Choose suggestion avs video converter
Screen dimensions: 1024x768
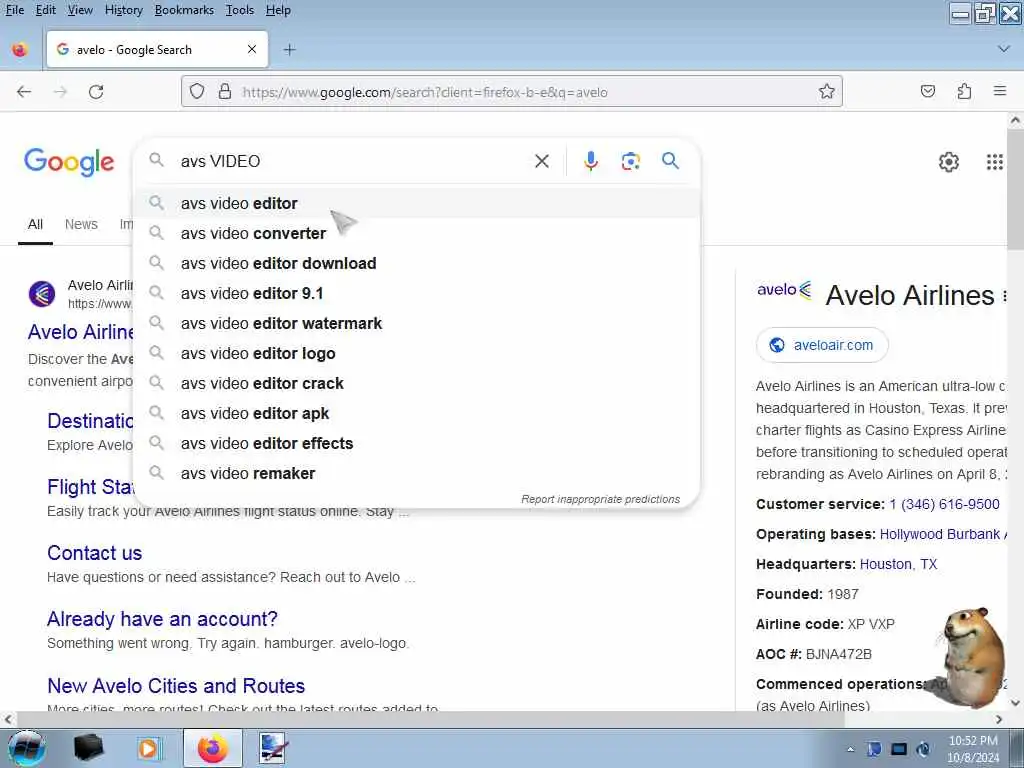point(417,233)
